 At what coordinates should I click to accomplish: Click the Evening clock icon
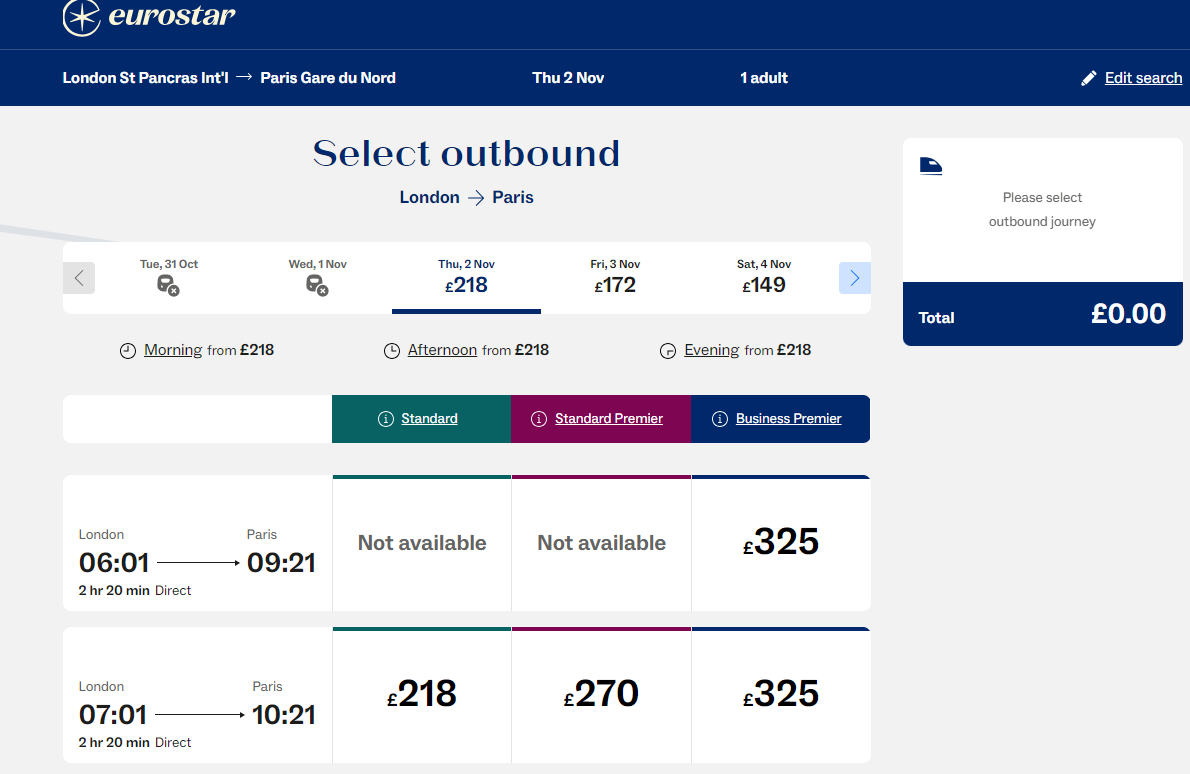668,351
